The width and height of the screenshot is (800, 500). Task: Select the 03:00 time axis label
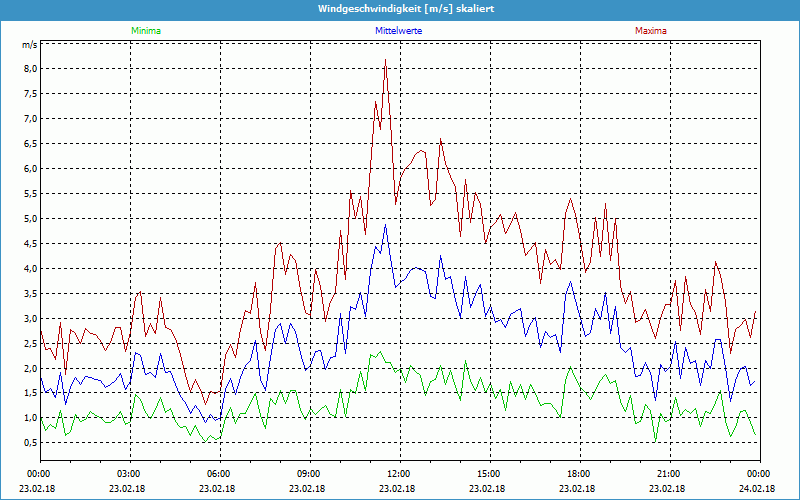129,474
